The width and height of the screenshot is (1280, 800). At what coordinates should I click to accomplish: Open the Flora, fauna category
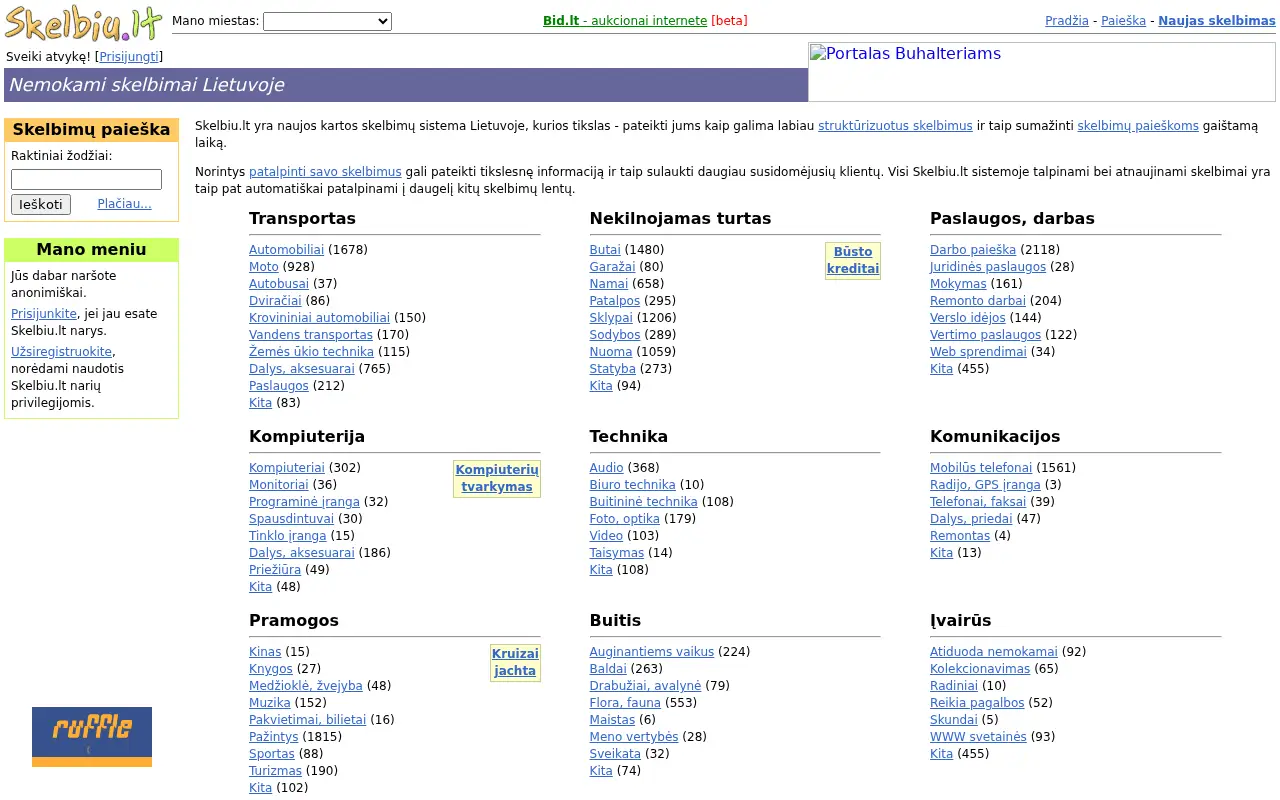point(626,703)
